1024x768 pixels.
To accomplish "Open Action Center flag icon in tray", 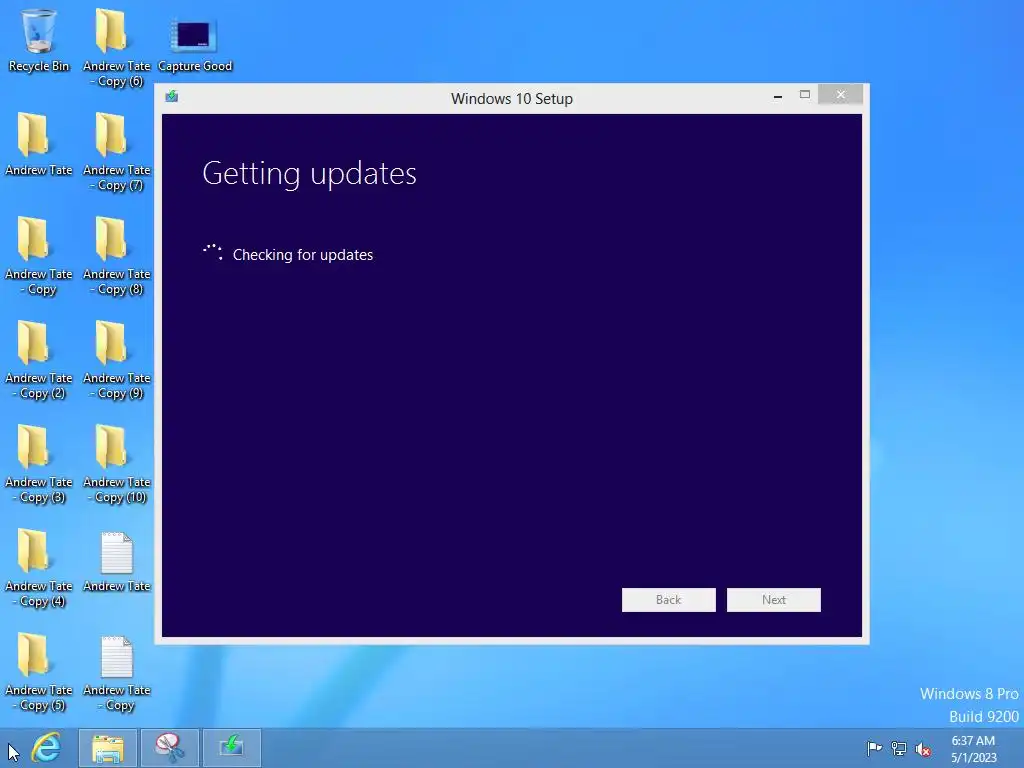I will [x=874, y=748].
